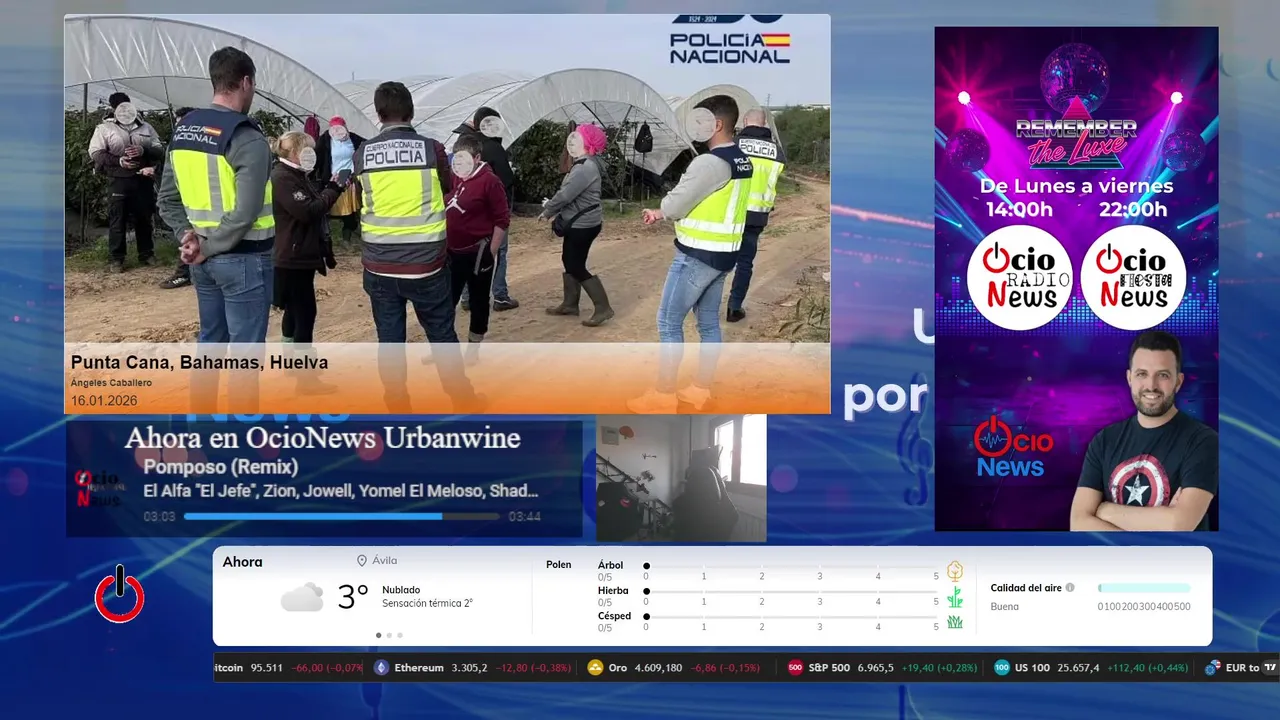This screenshot has width=1280, height=720.
Task: Click the webcam studio thumbnail
Action: point(681,478)
